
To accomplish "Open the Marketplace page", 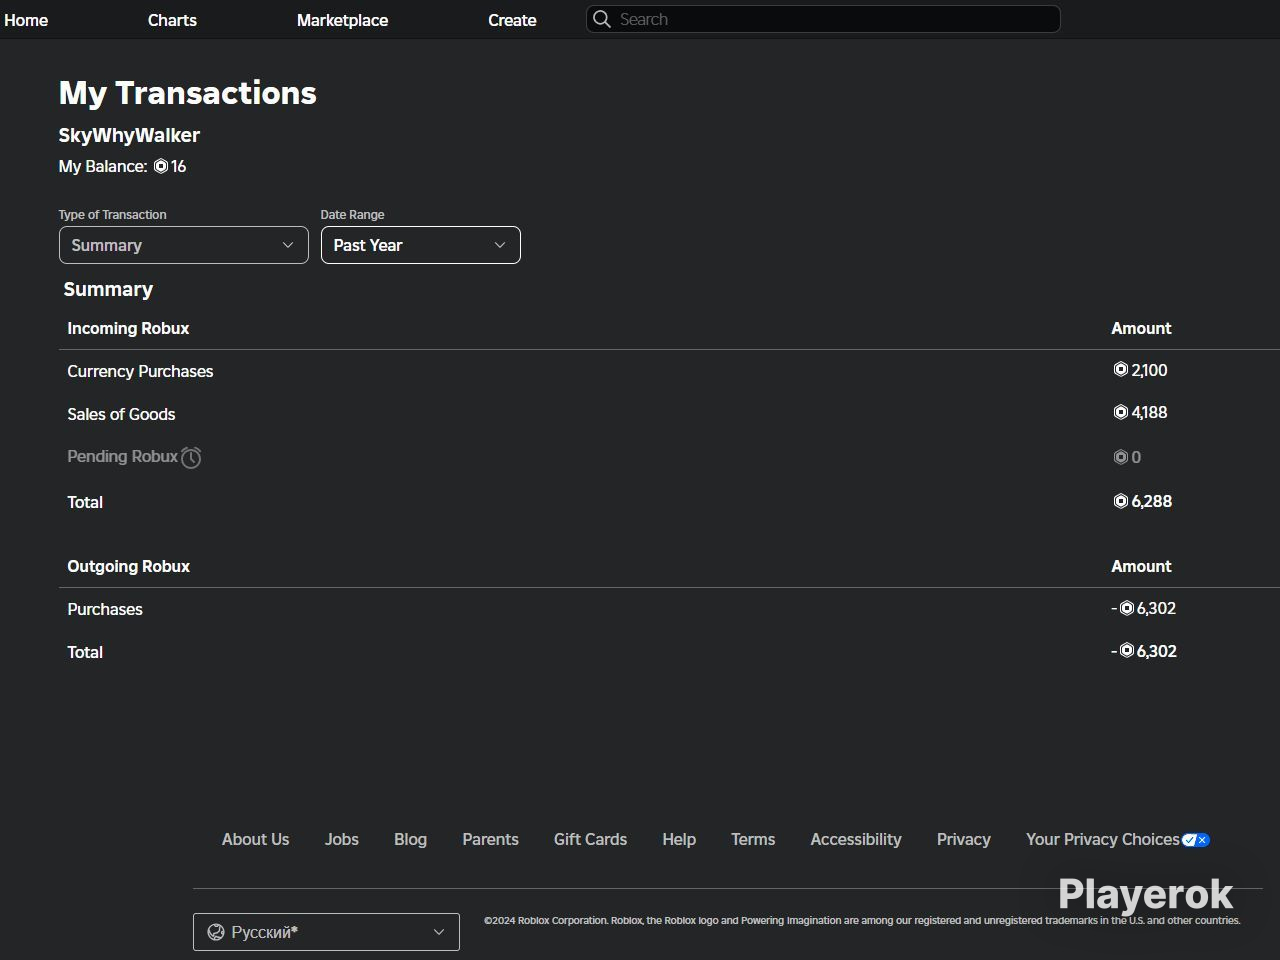I will 342,20.
